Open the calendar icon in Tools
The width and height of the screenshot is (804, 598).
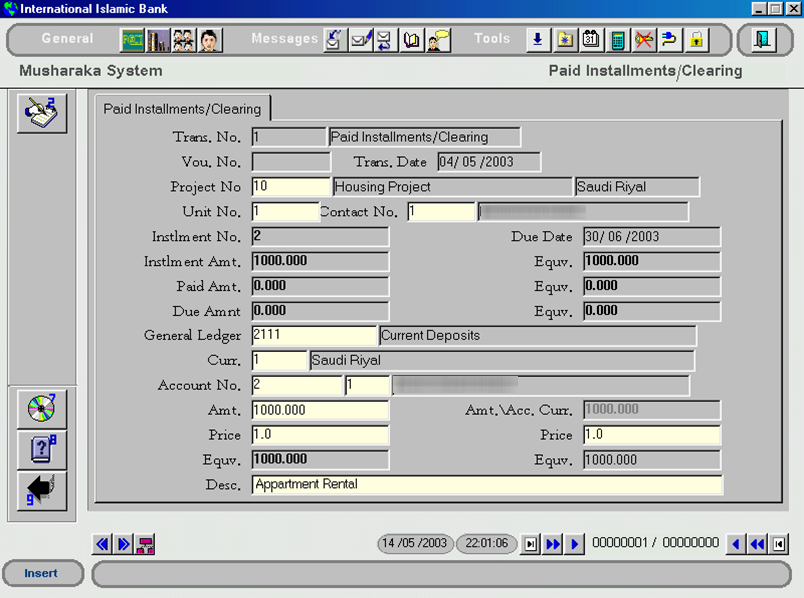(x=591, y=40)
